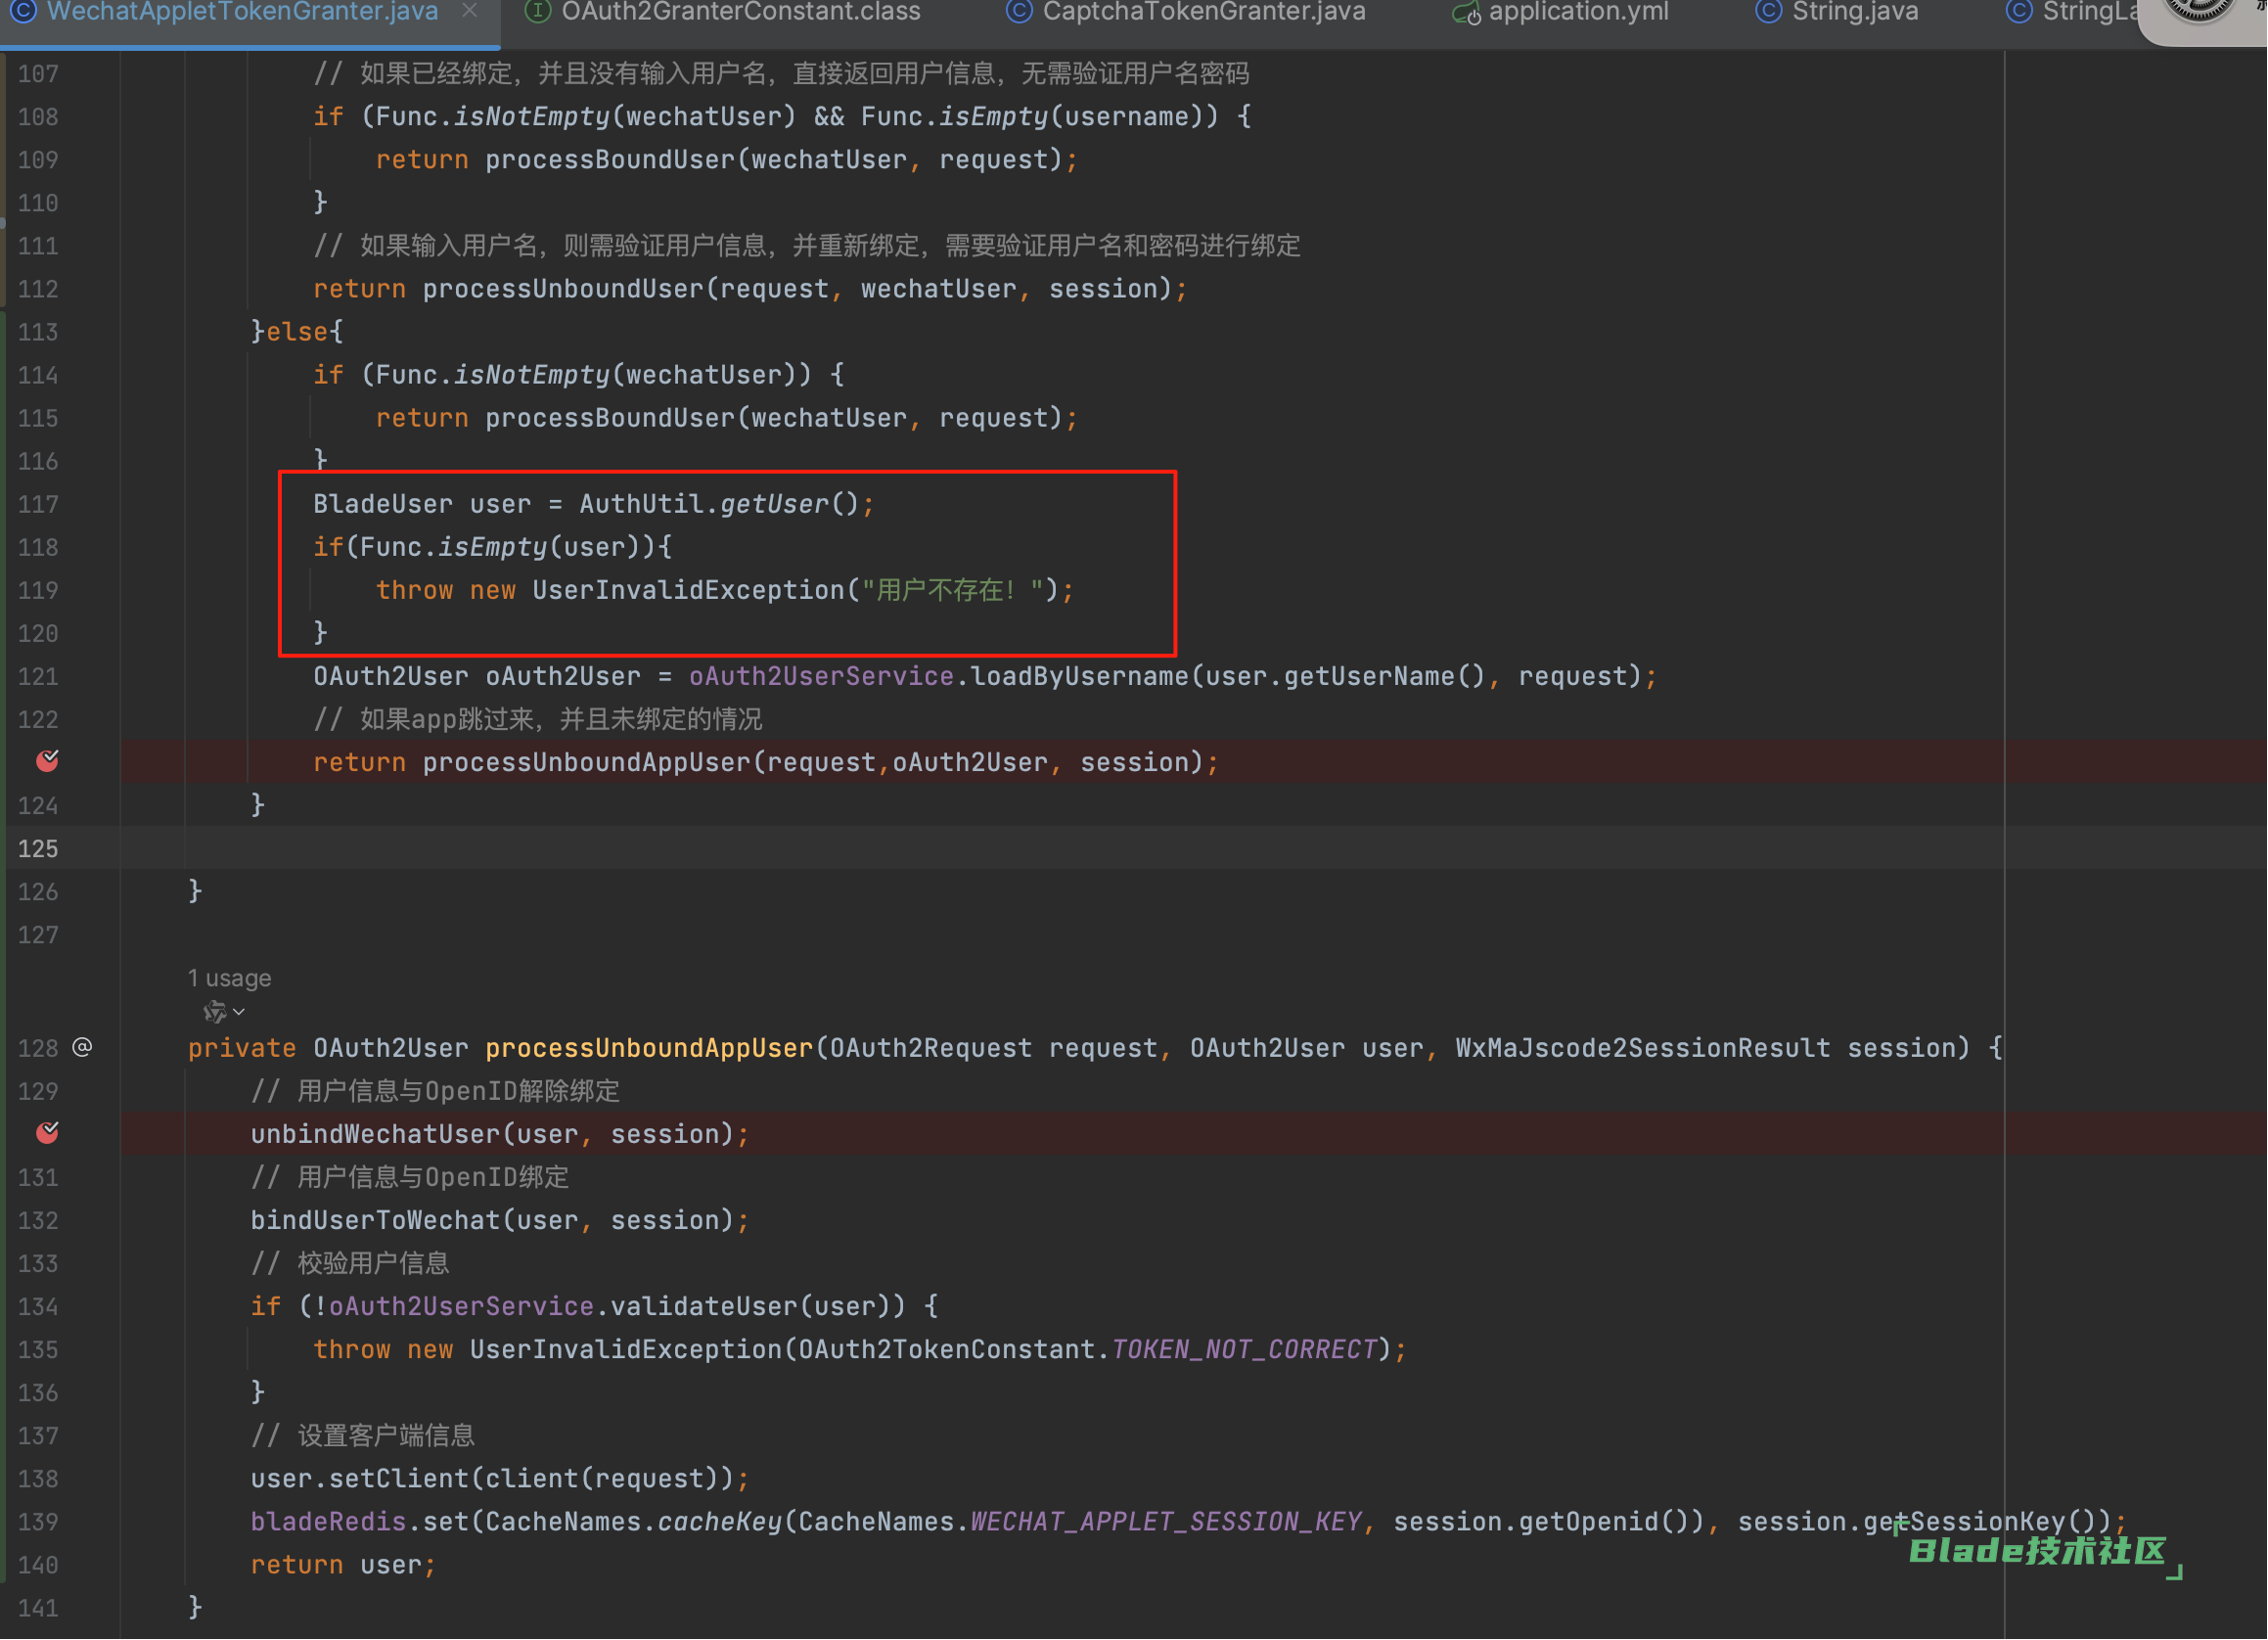
Task: Click the config file icon on application.yml tab
Action: (1466, 13)
